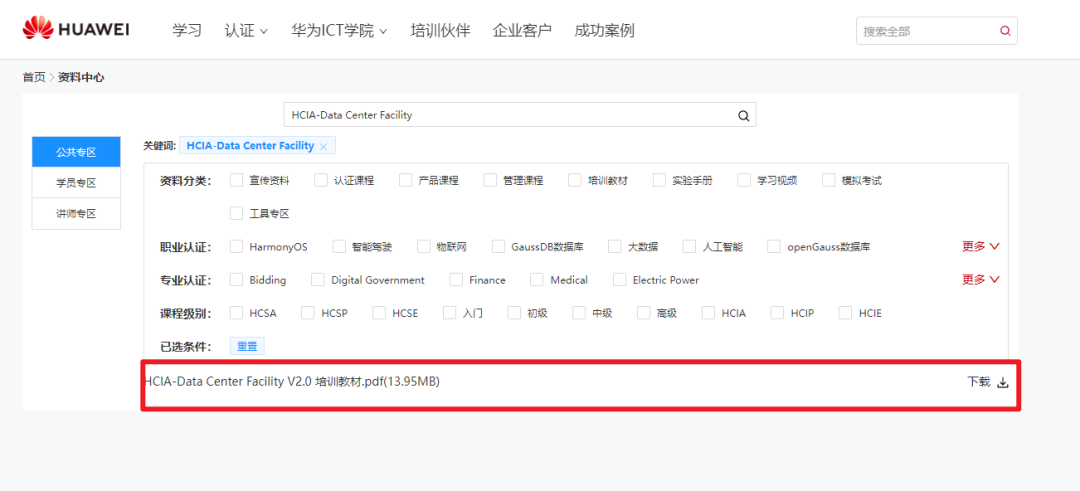Check the 宣传资料 checkbox
The height and width of the screenshot is (491, 1080).
pos(237,180)
